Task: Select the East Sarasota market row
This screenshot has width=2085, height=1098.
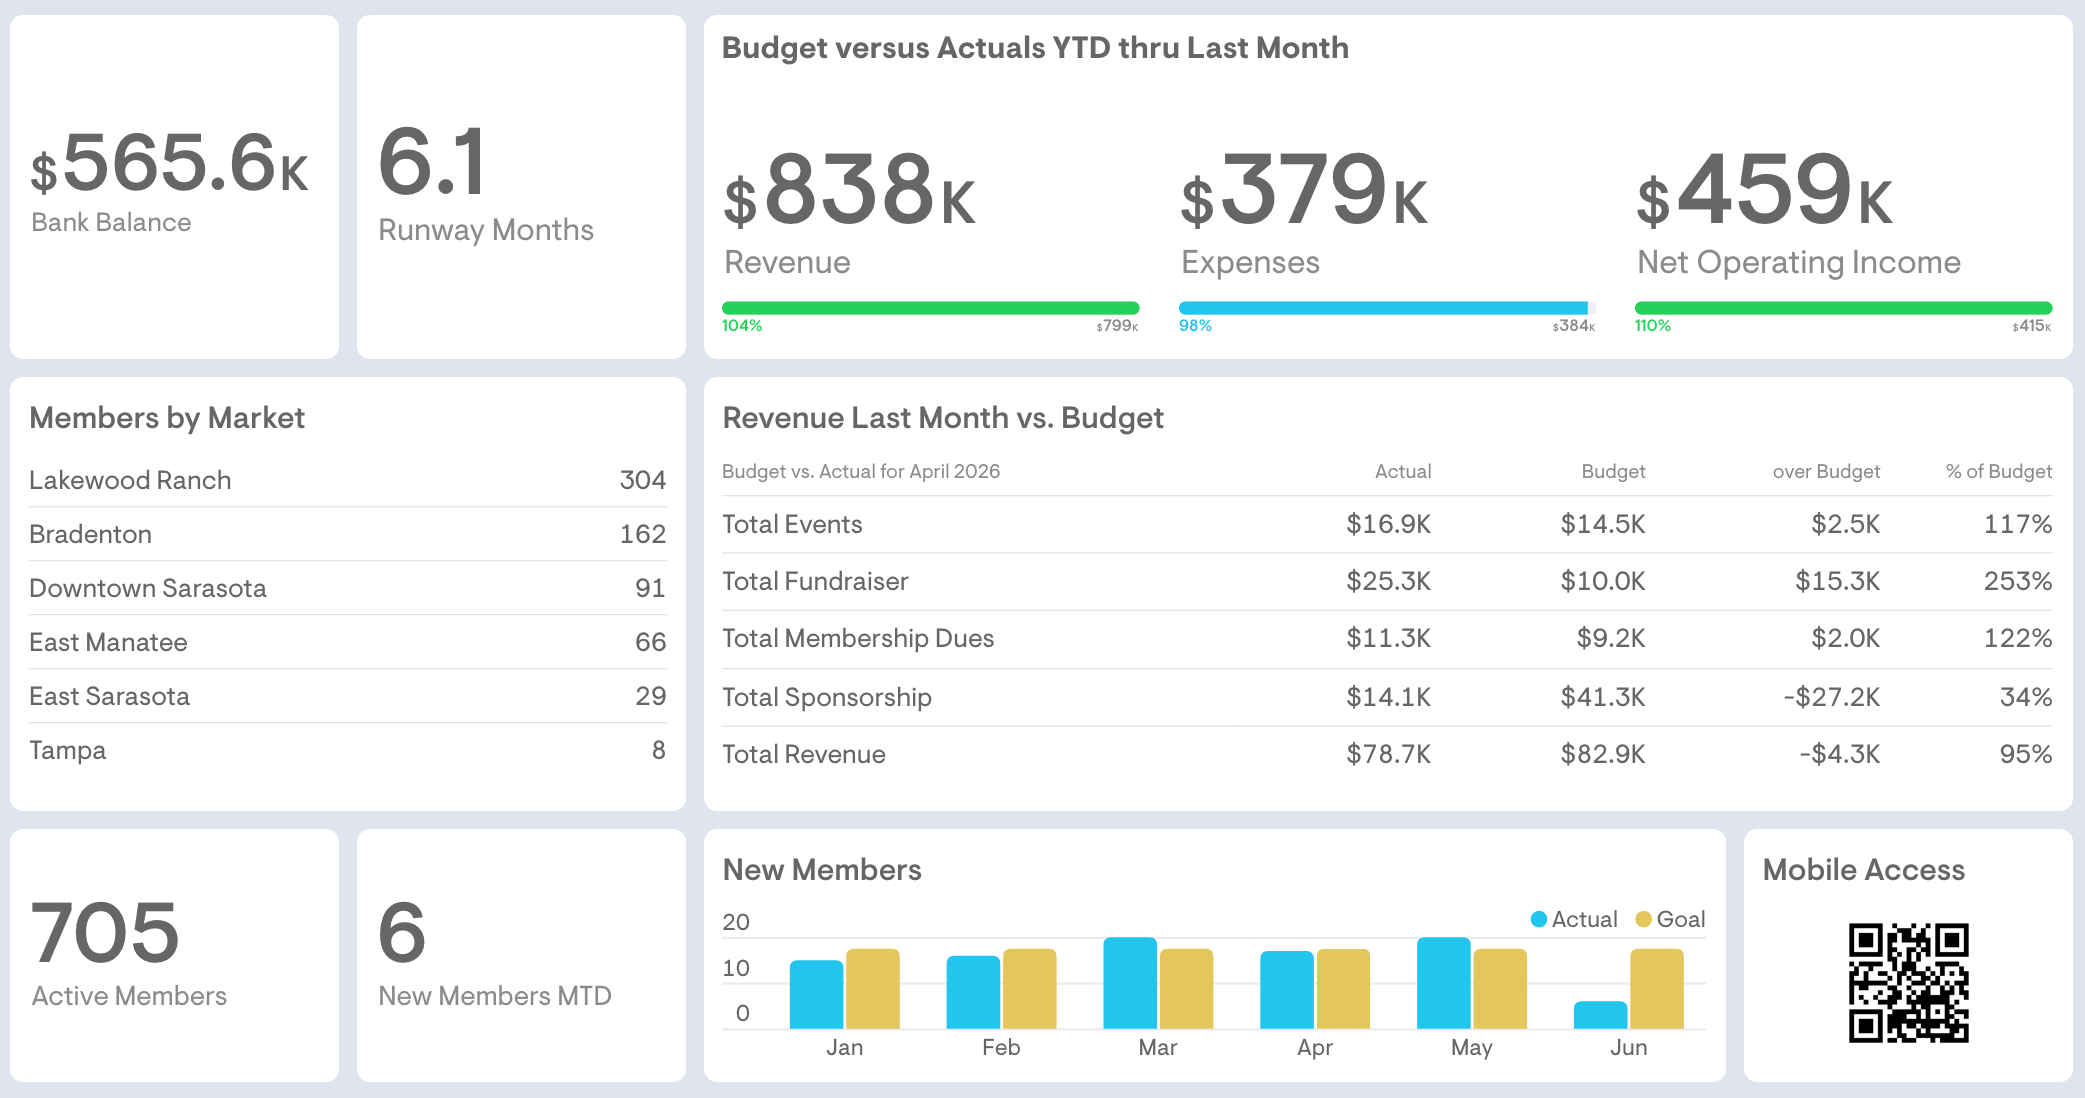Action: [x=347, y=696]
